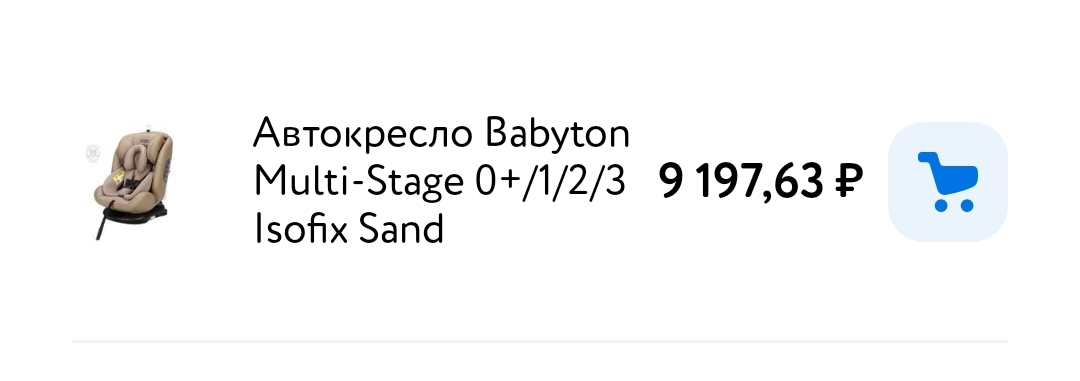Click the round badge on the thumbnail
The width and height of the screenshot is (1080, 381).
click(x=92, y=154)
